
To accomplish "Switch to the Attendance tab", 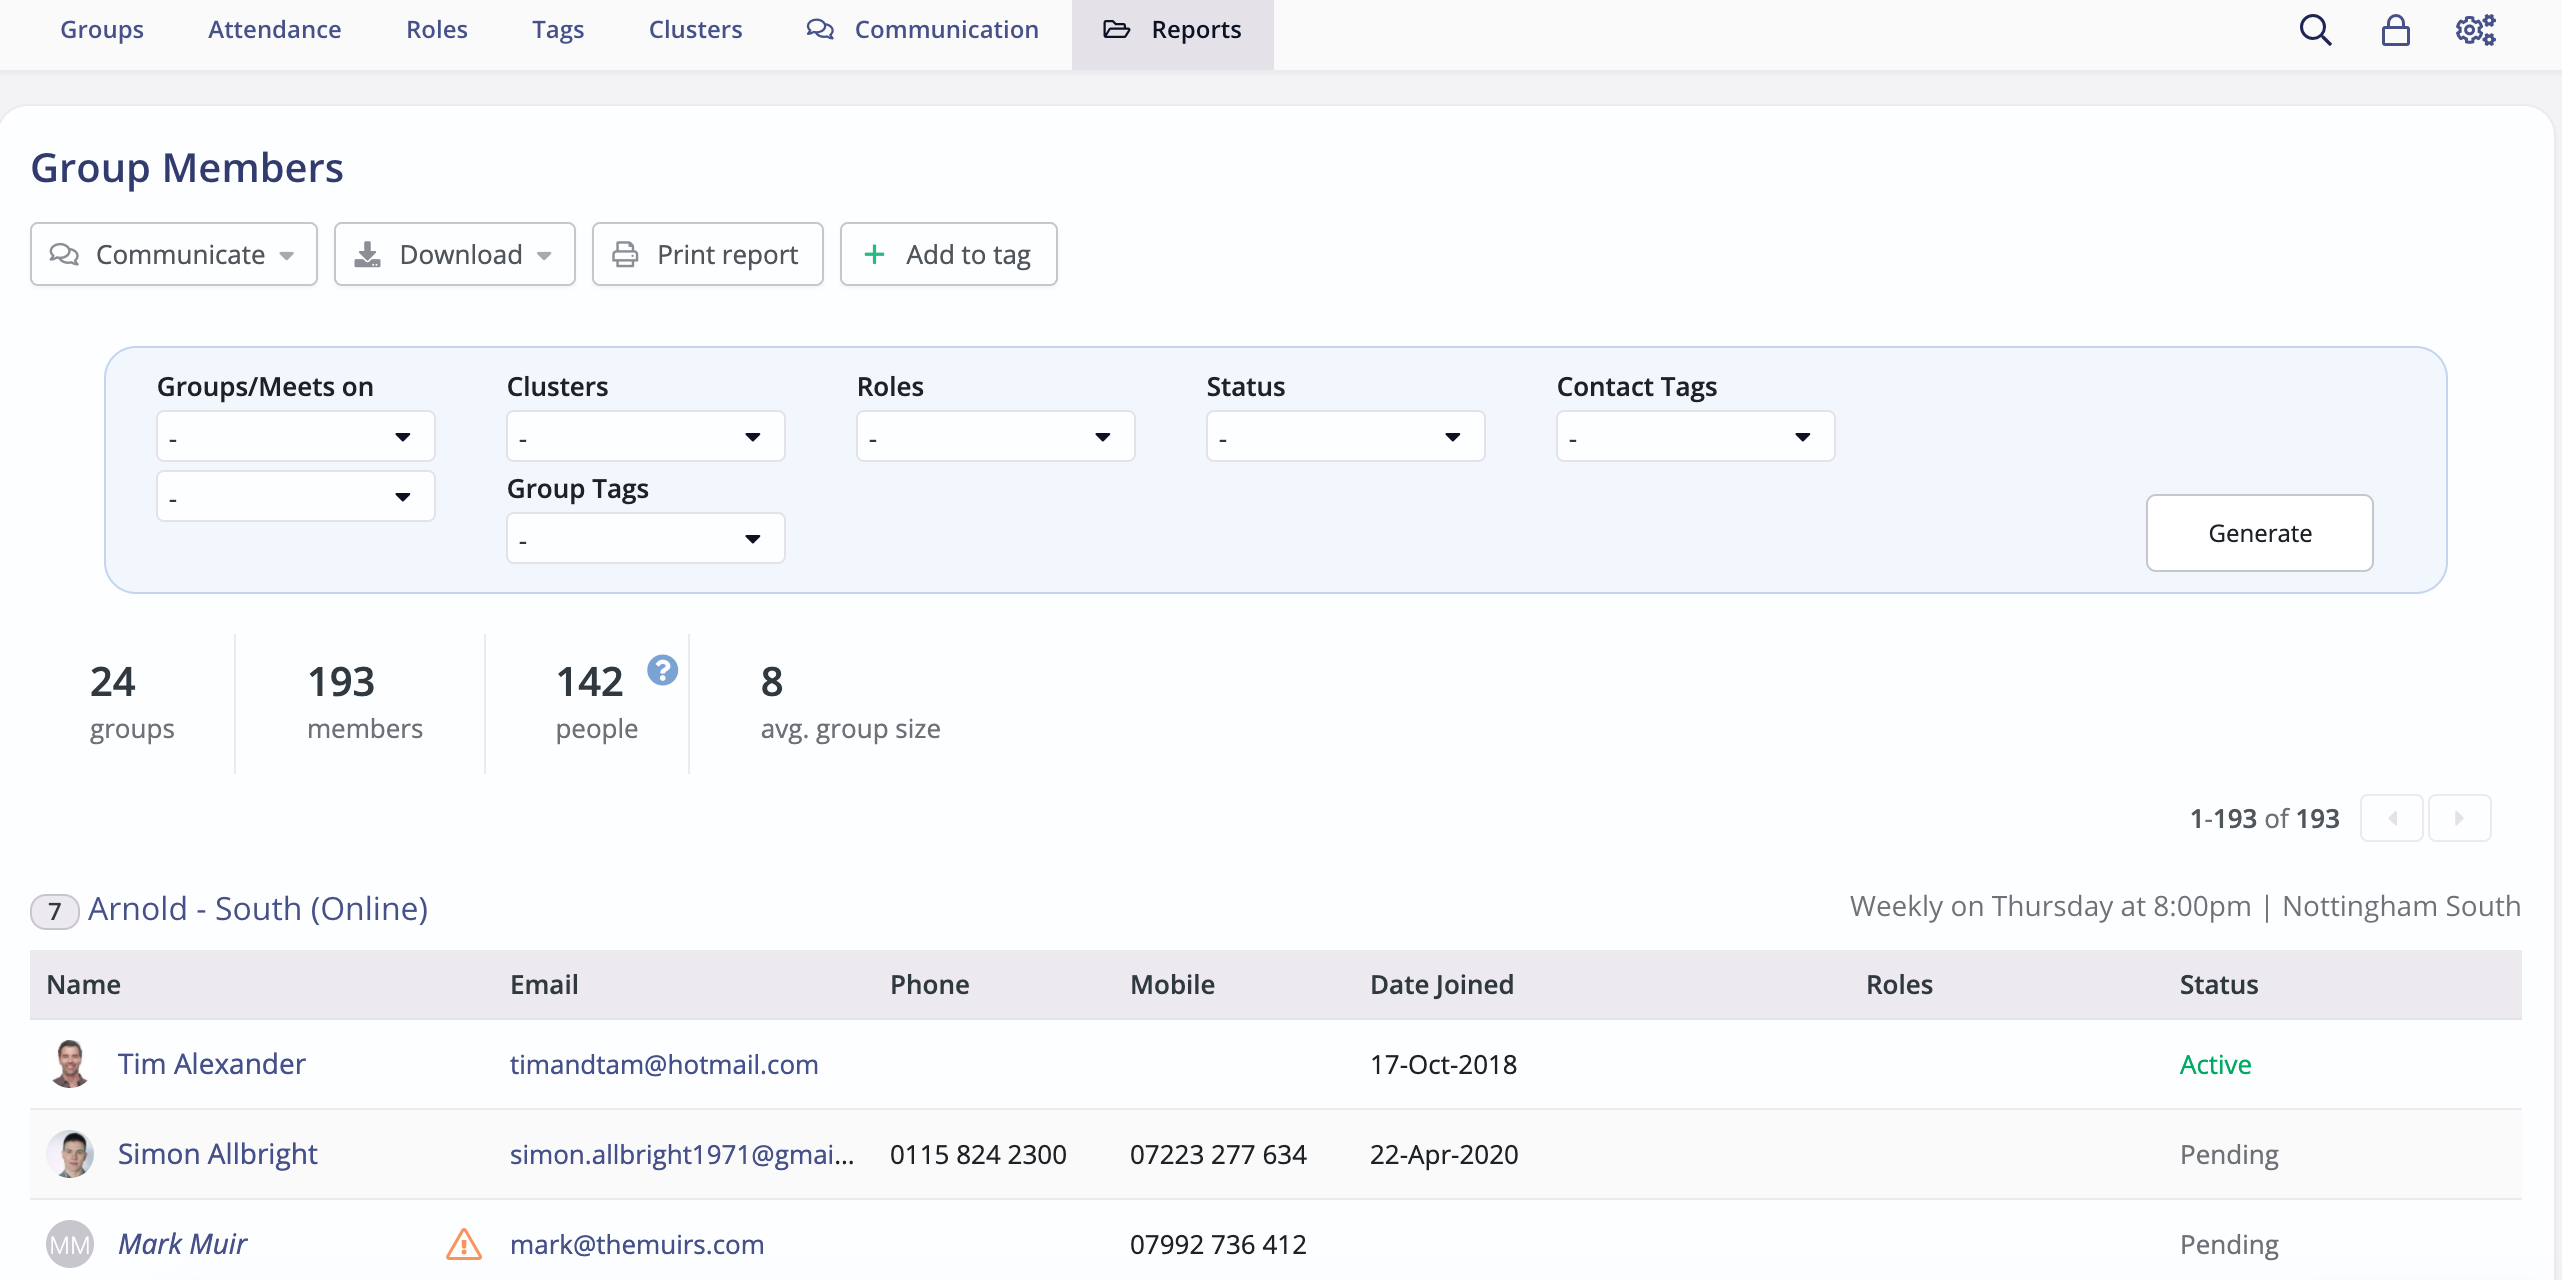I will pos(274,30).
